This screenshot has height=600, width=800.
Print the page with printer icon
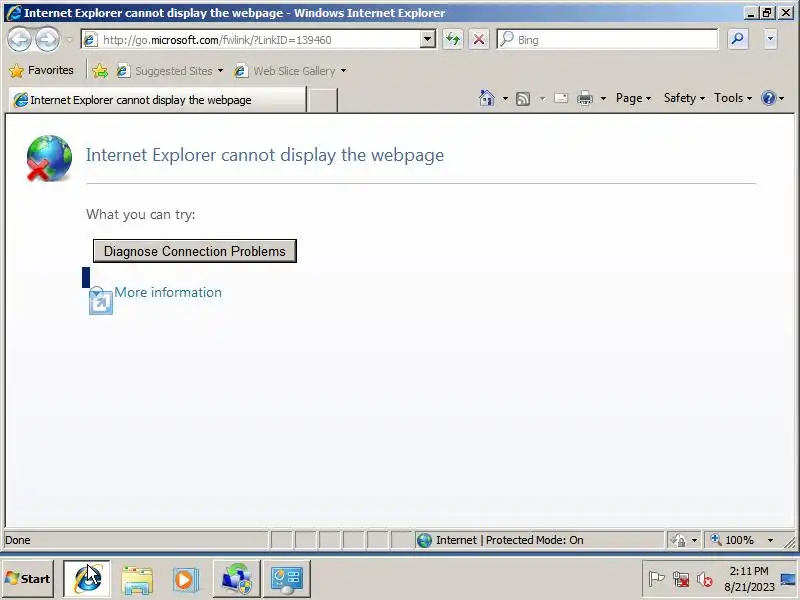coord(585,98)
